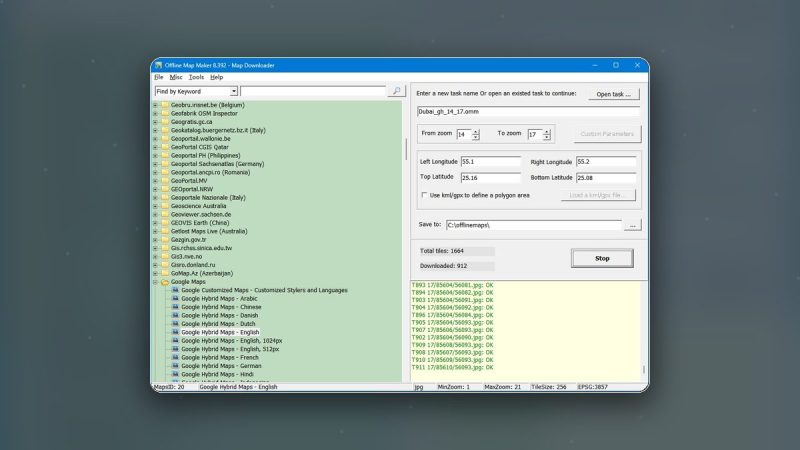Click map icon of Google Hybrid Maps - Chinese
Screen dimensions: 800x450
[x=176, y=307]
